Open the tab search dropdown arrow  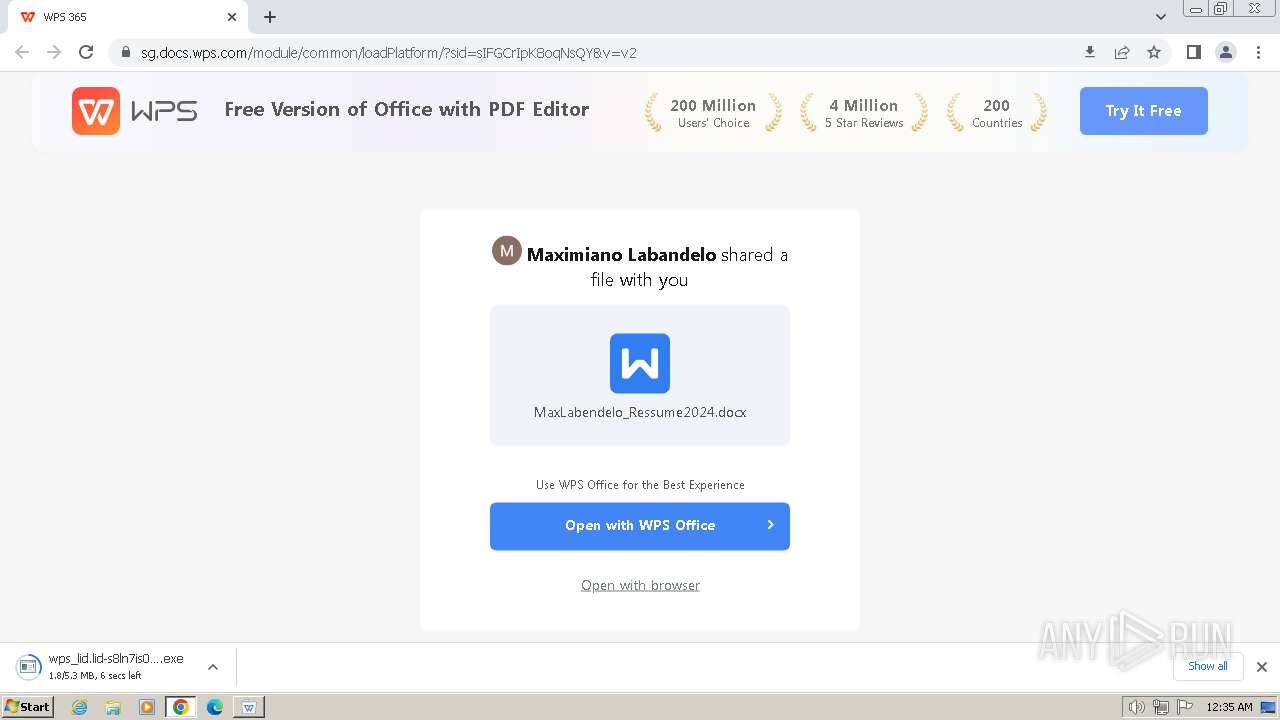tap(1161, 17)
